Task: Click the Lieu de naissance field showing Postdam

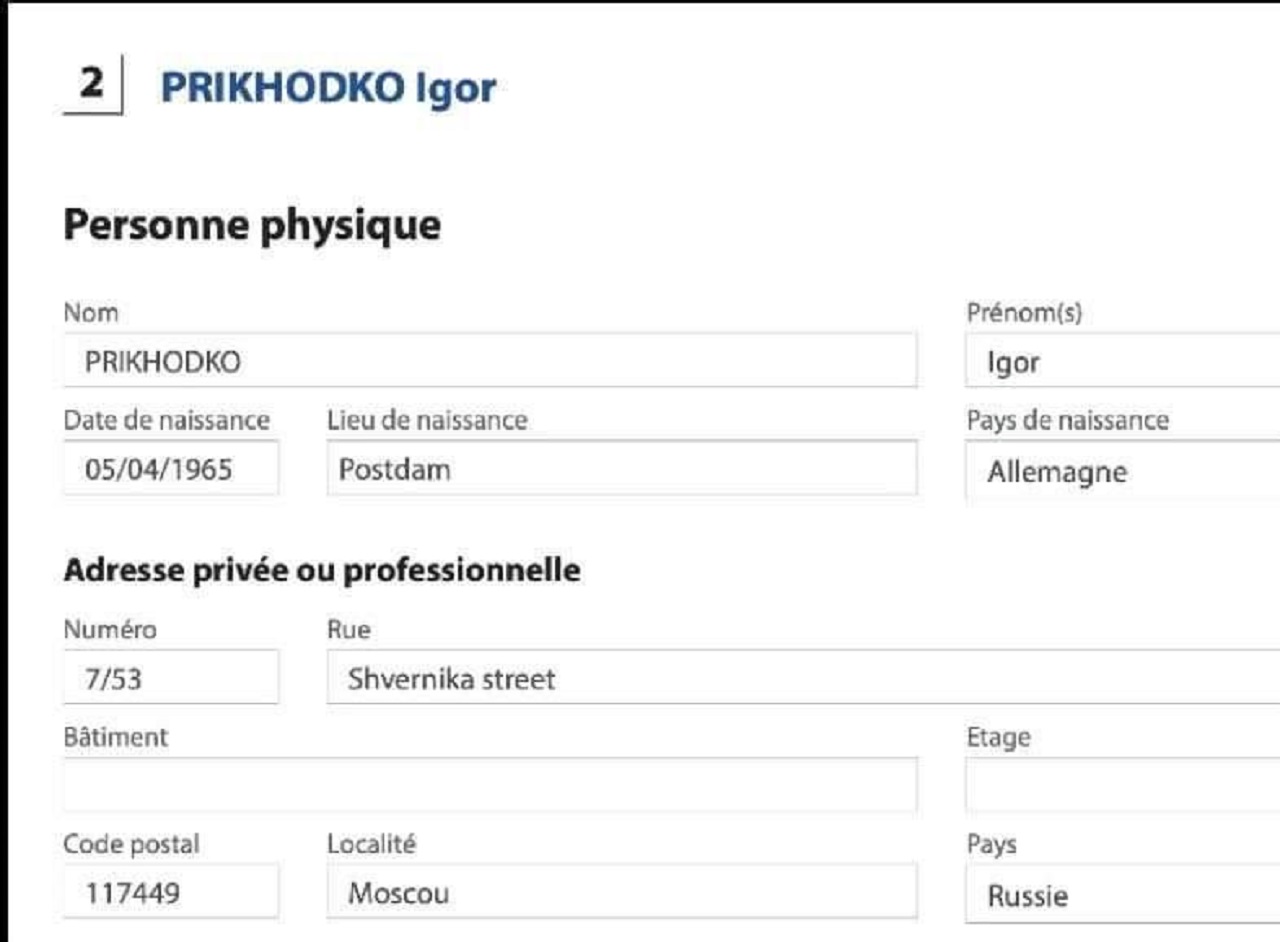Action: point(620,468)
